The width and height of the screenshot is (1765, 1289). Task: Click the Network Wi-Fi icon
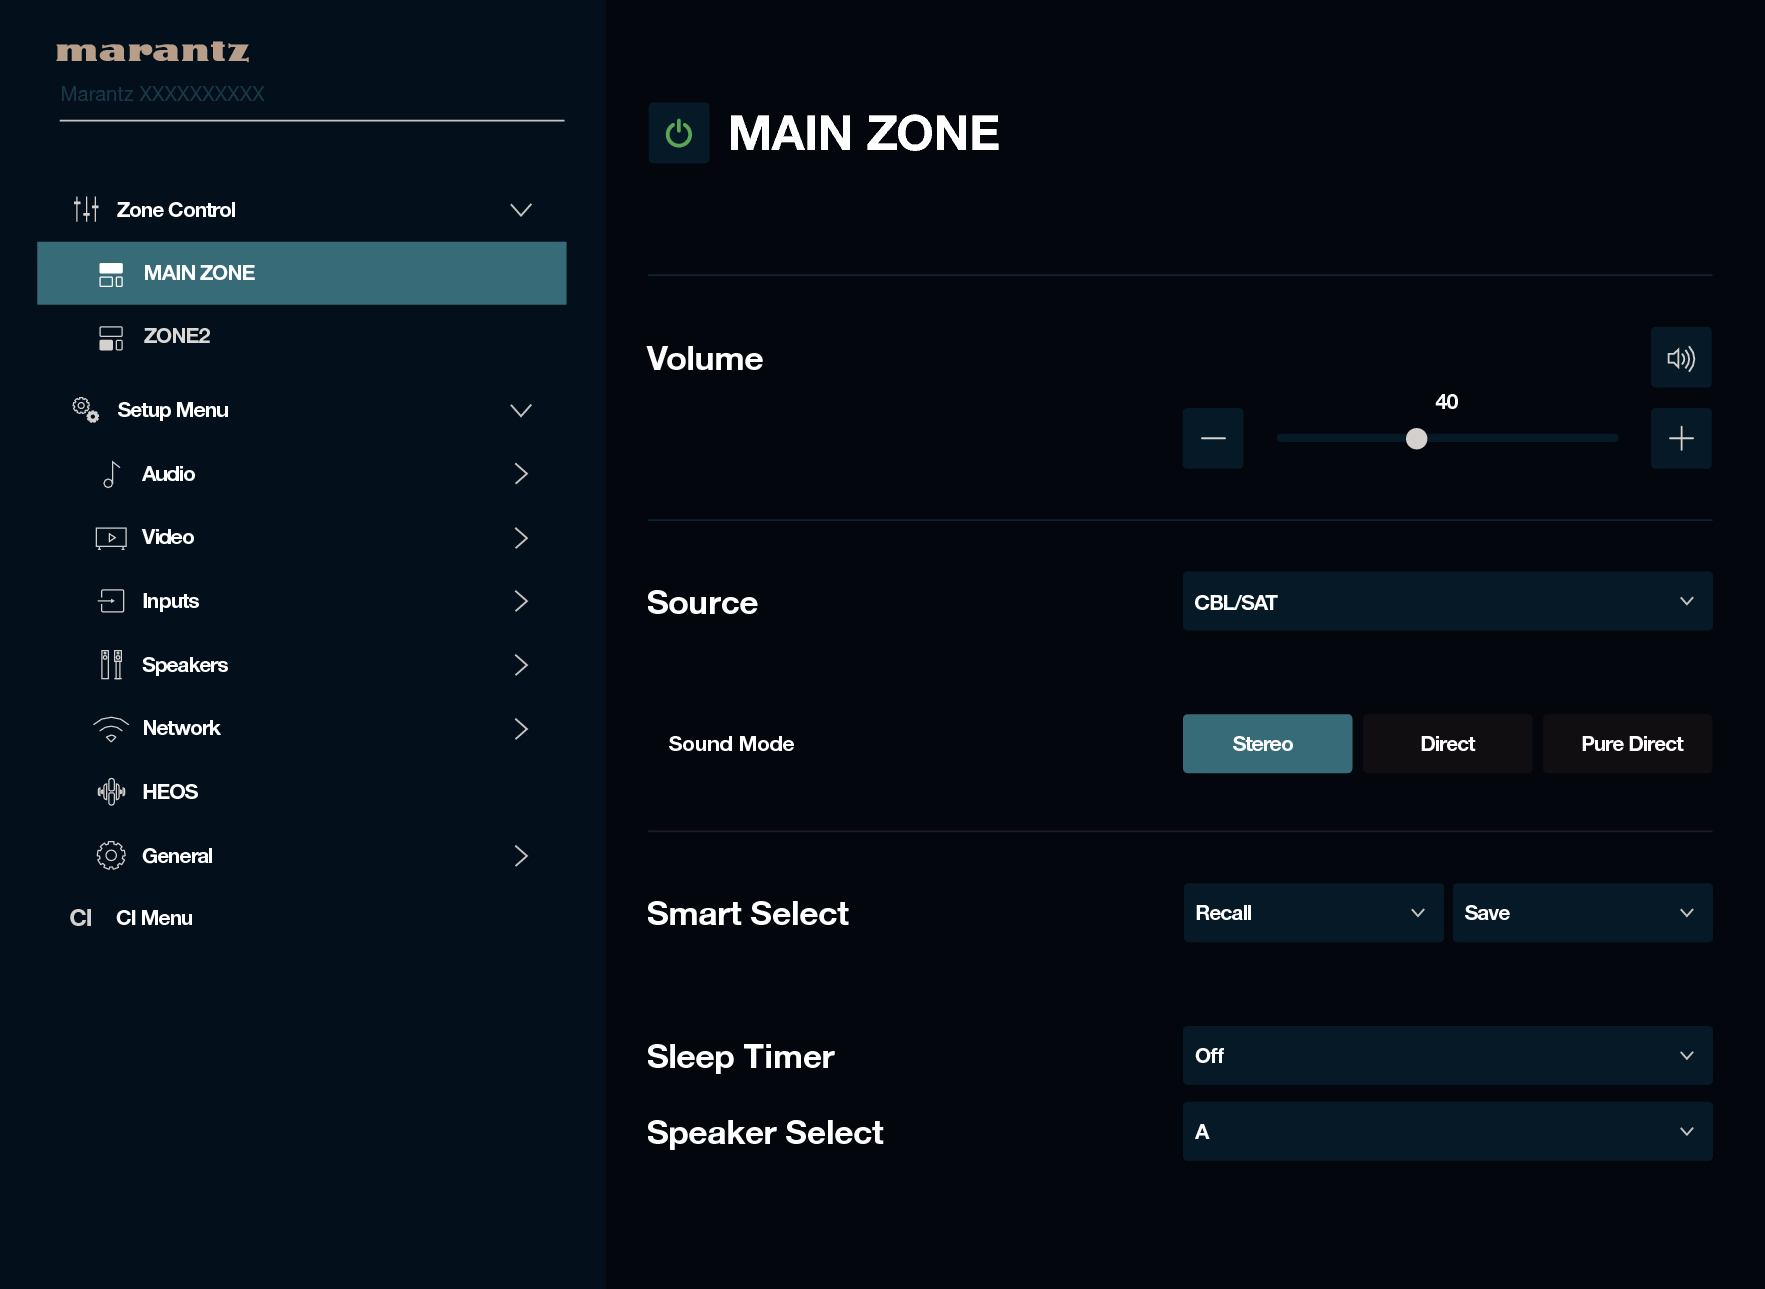click(x=111, y=729)
